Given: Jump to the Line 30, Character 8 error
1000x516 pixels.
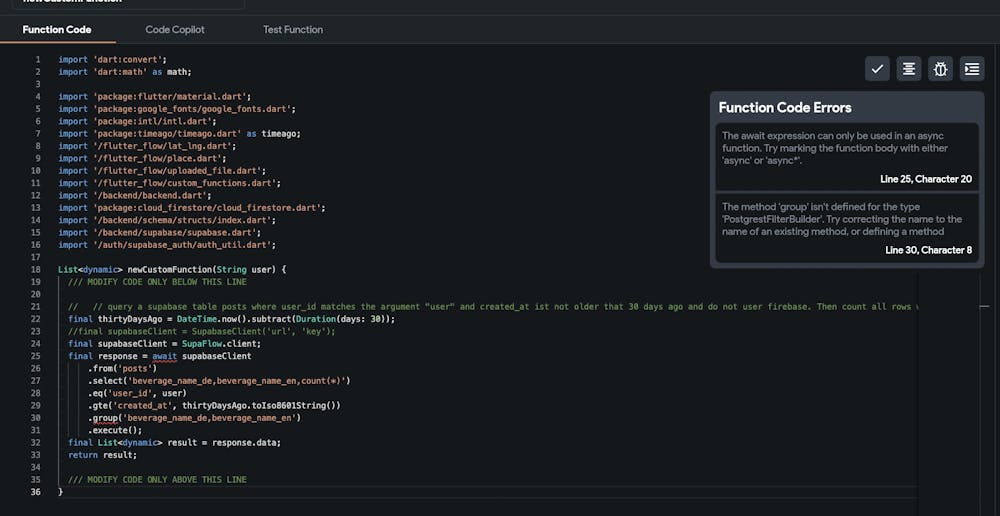Looking at the screenshot, I should 928,250.
